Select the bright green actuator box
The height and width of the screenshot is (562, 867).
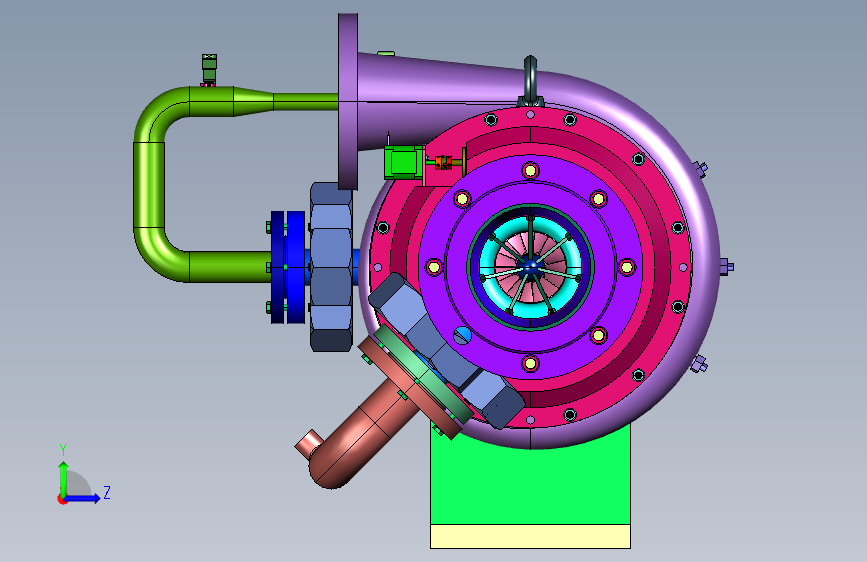coord(404,163)
